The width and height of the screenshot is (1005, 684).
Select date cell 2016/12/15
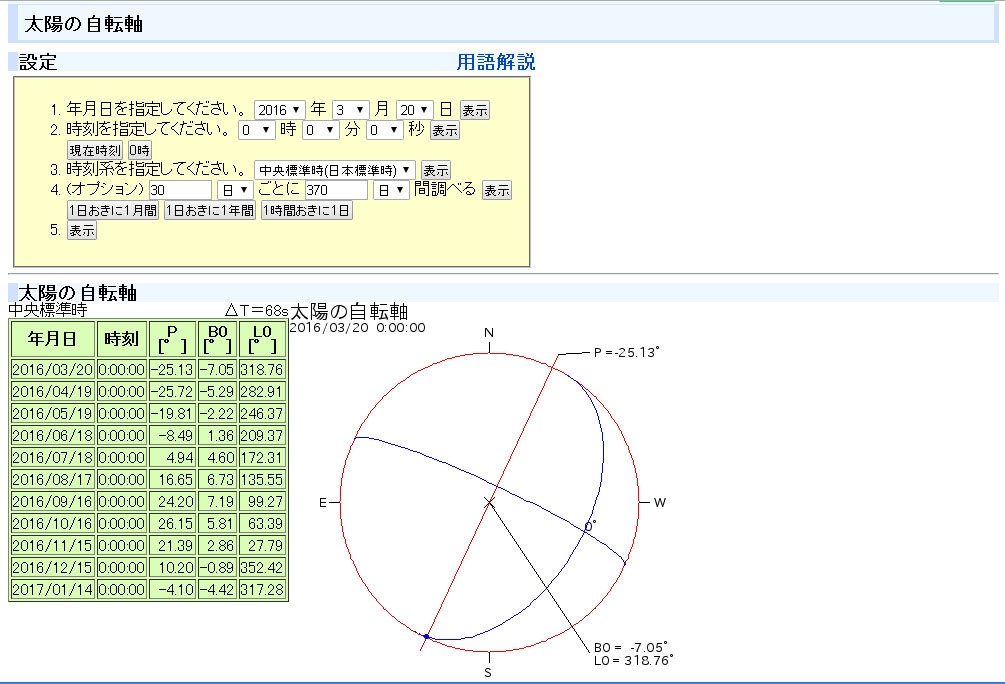click(x=53, y=567)
